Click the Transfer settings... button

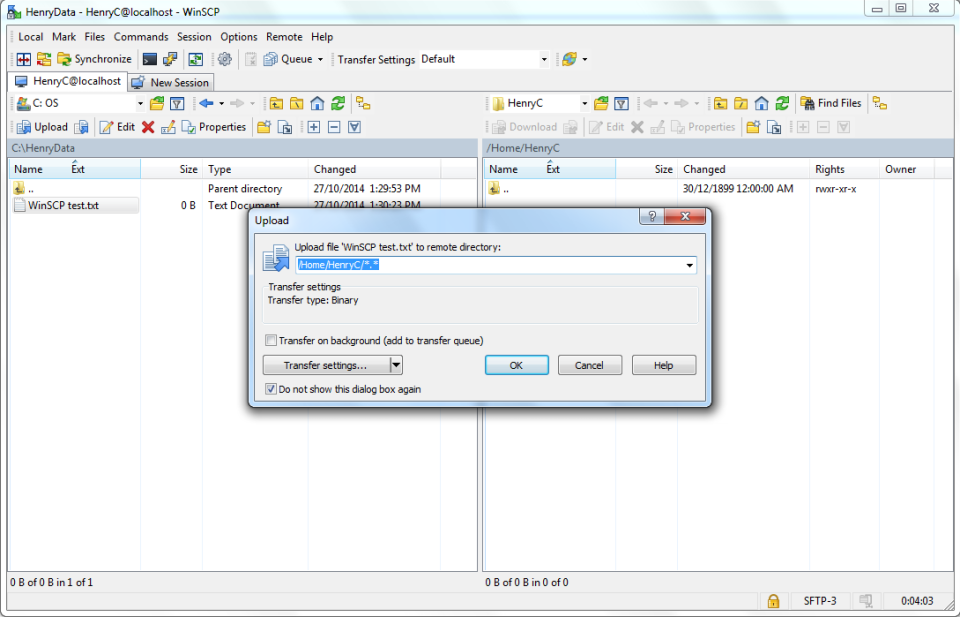click(326, 365)
